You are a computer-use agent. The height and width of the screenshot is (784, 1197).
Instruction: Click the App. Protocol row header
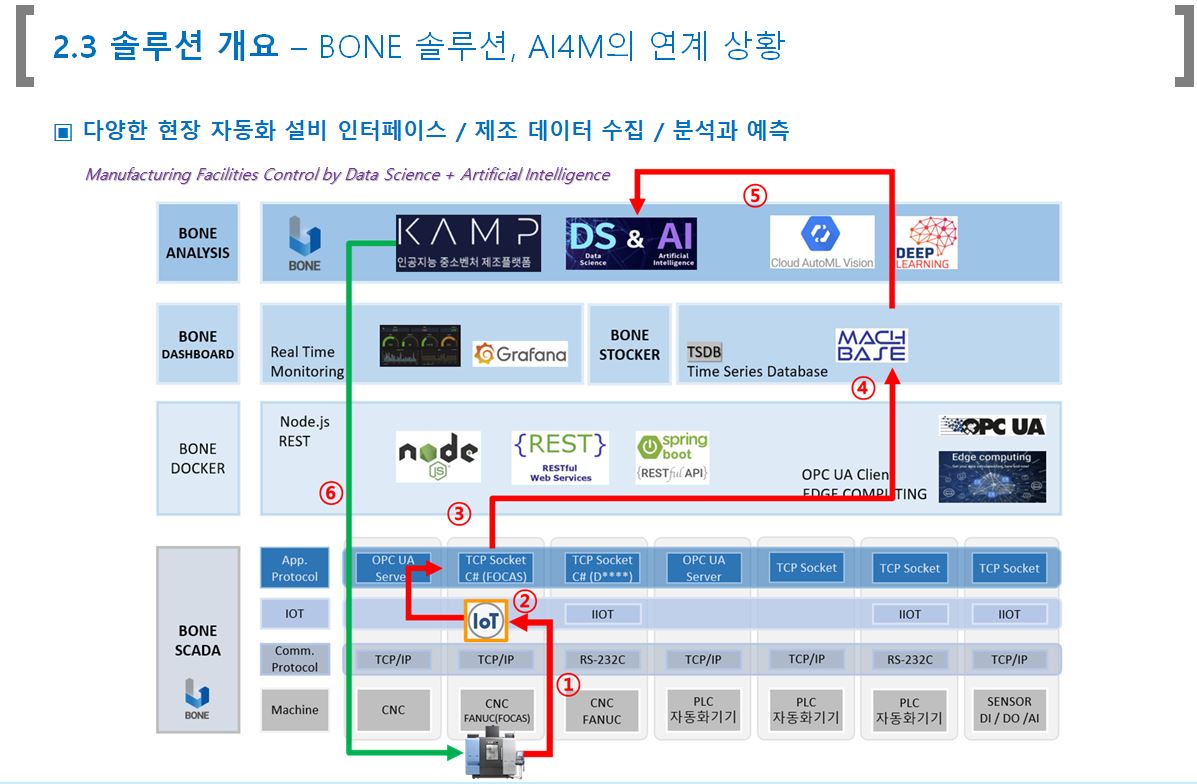click(x=295, y=568)
